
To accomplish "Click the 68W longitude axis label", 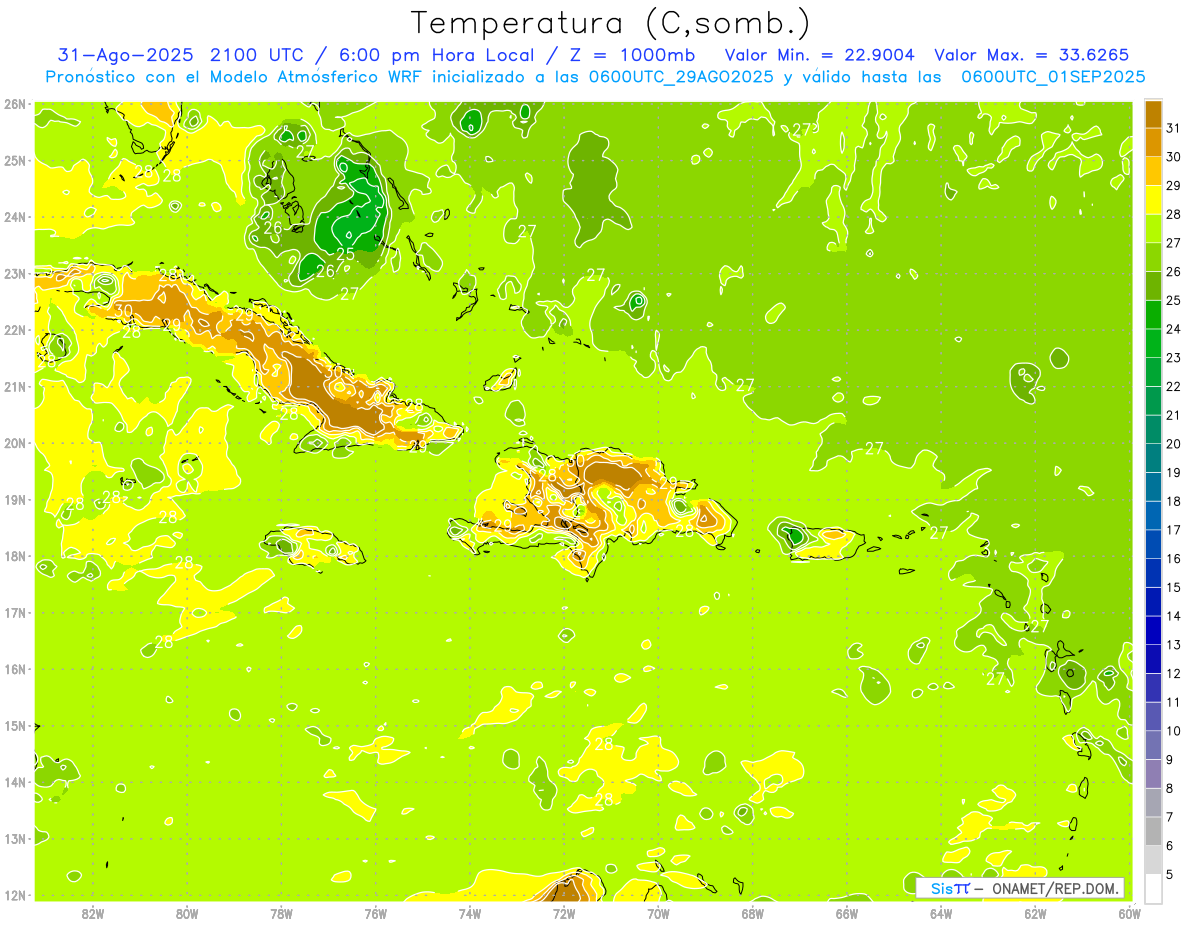I will (752, 913).
